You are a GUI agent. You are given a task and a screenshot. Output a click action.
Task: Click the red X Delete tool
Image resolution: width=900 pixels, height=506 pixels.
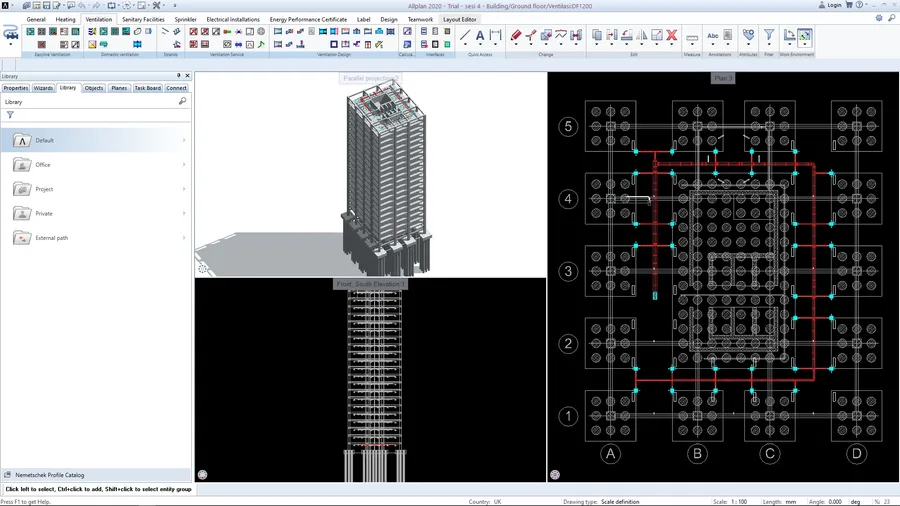[x=672, y=36]
